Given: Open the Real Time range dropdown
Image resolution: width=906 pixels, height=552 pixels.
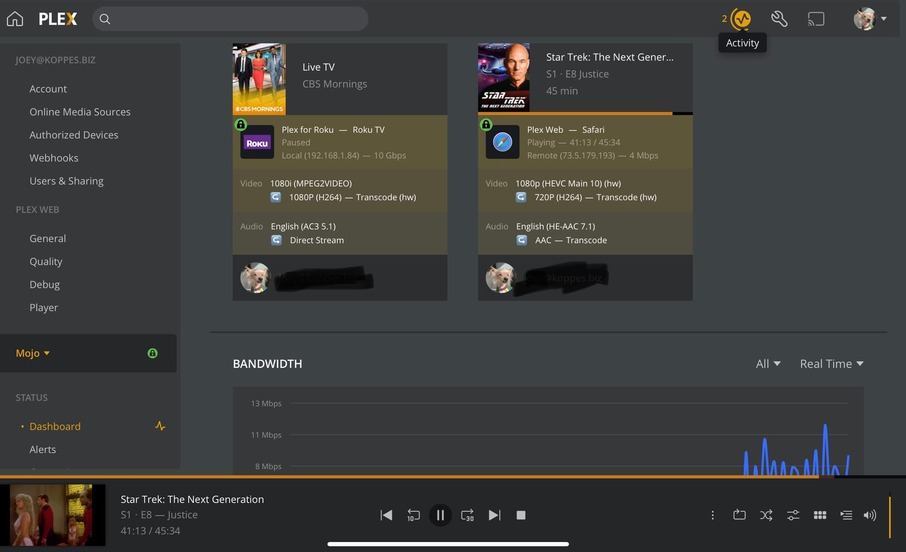Looking at the screenshot, I should pyautogui.click(x=831, y=364).
